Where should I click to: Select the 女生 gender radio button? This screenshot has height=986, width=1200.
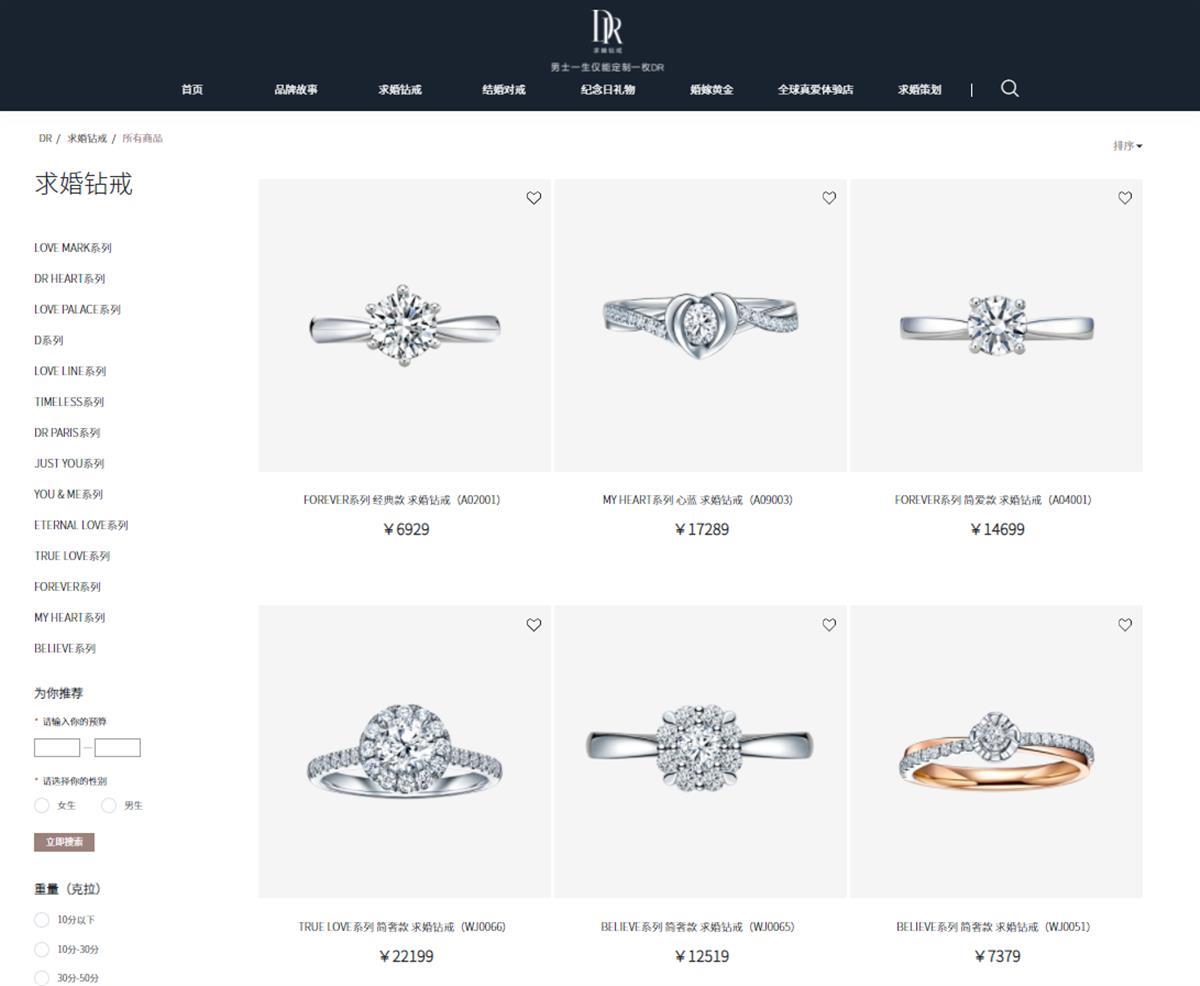[42, 805]
